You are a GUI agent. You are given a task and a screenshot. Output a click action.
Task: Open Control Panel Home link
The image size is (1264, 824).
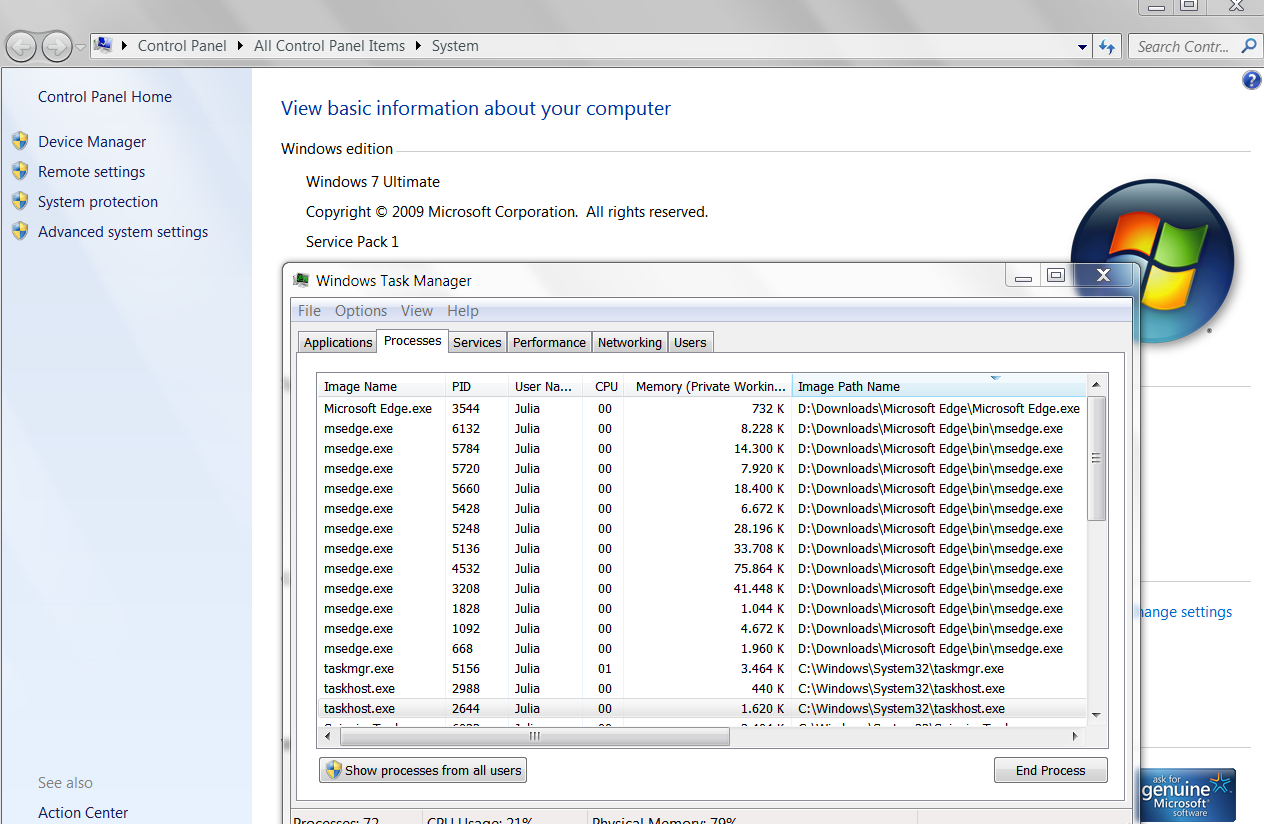click(x=105, y=97)
